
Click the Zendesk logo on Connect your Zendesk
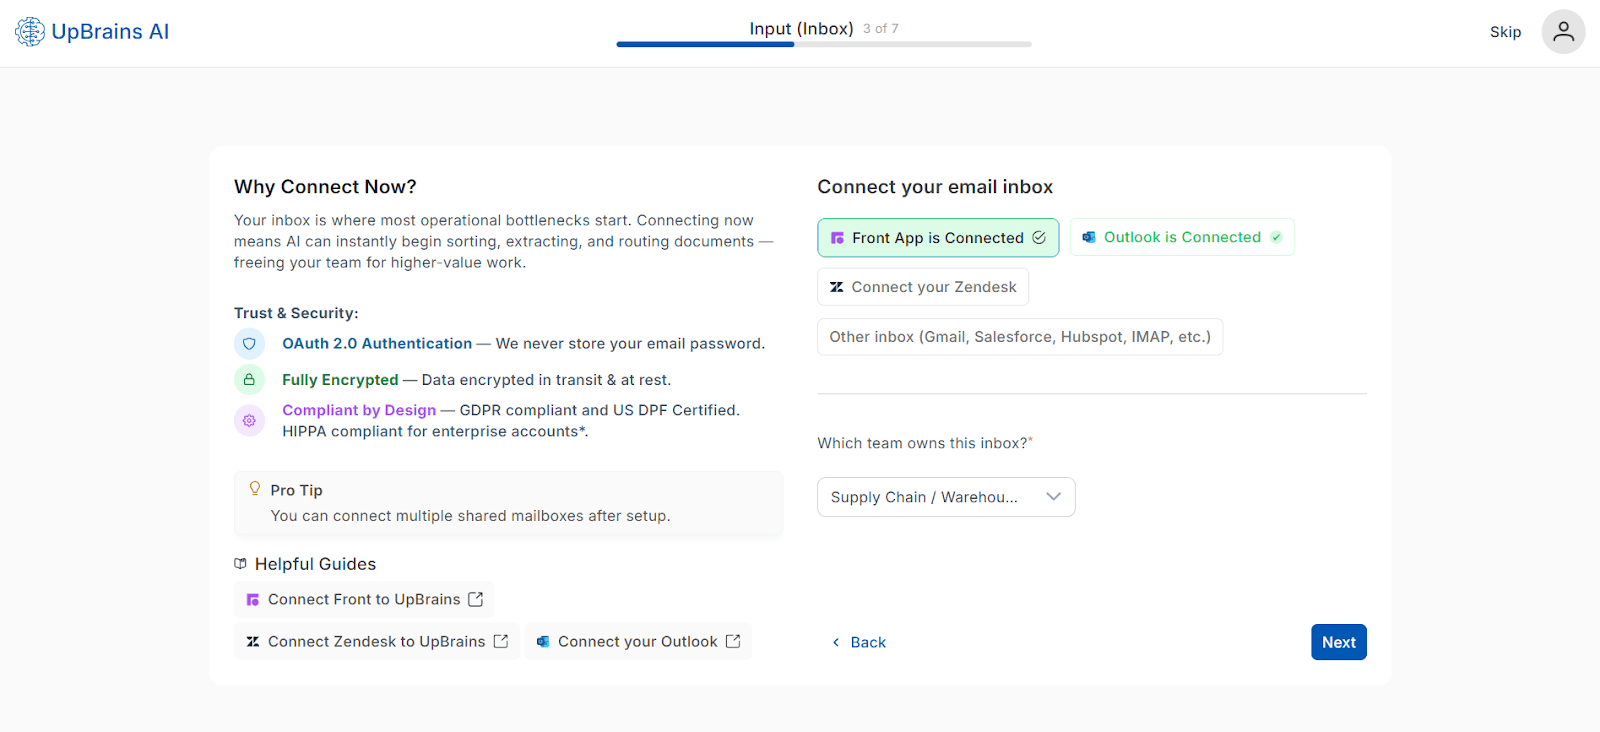[x=837, y=287]
